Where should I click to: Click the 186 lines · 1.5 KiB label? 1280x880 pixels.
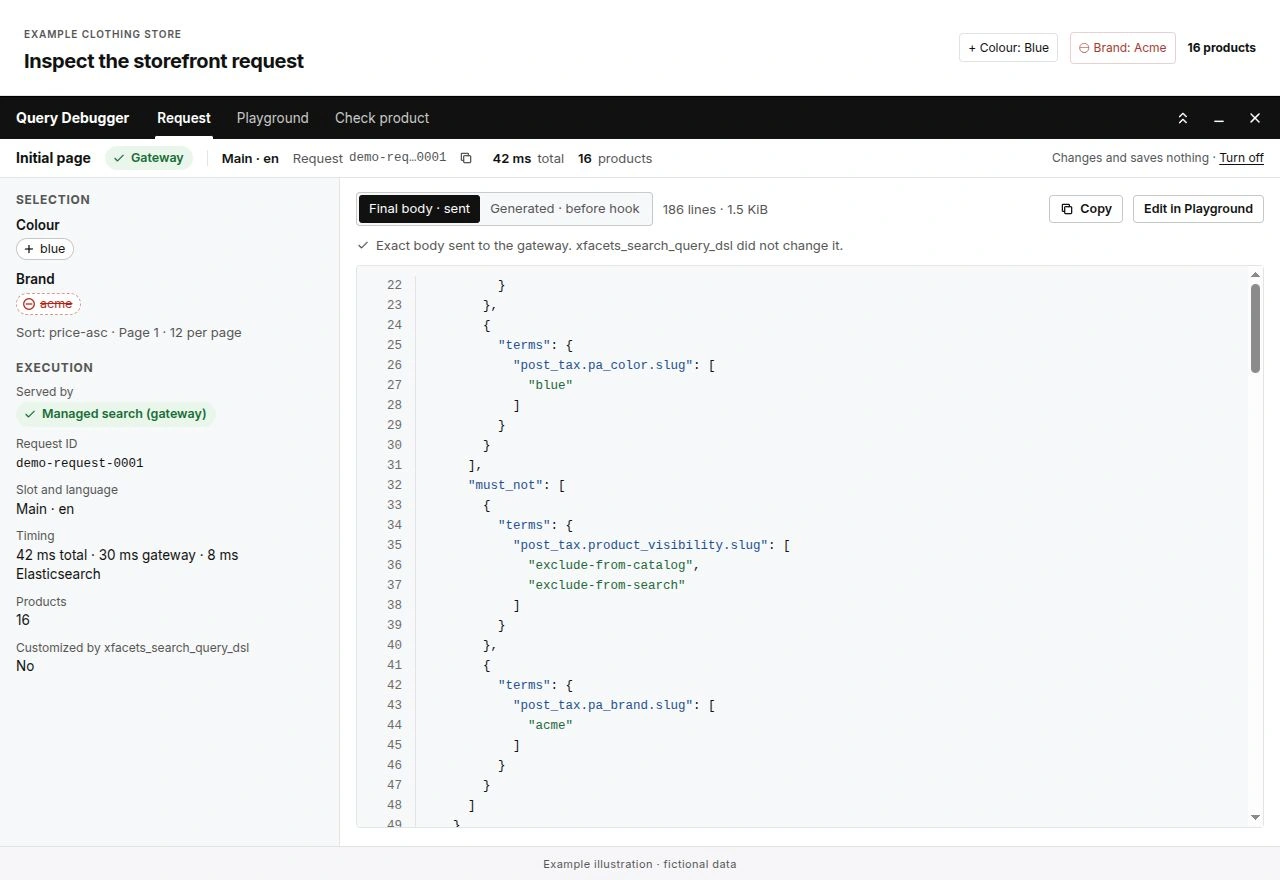(x=715, y=209)
